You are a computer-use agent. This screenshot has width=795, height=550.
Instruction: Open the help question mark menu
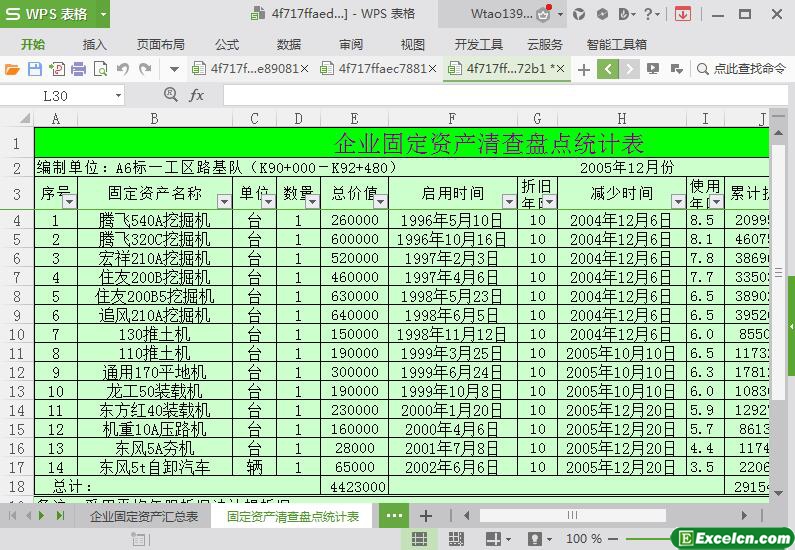point(651,14)
